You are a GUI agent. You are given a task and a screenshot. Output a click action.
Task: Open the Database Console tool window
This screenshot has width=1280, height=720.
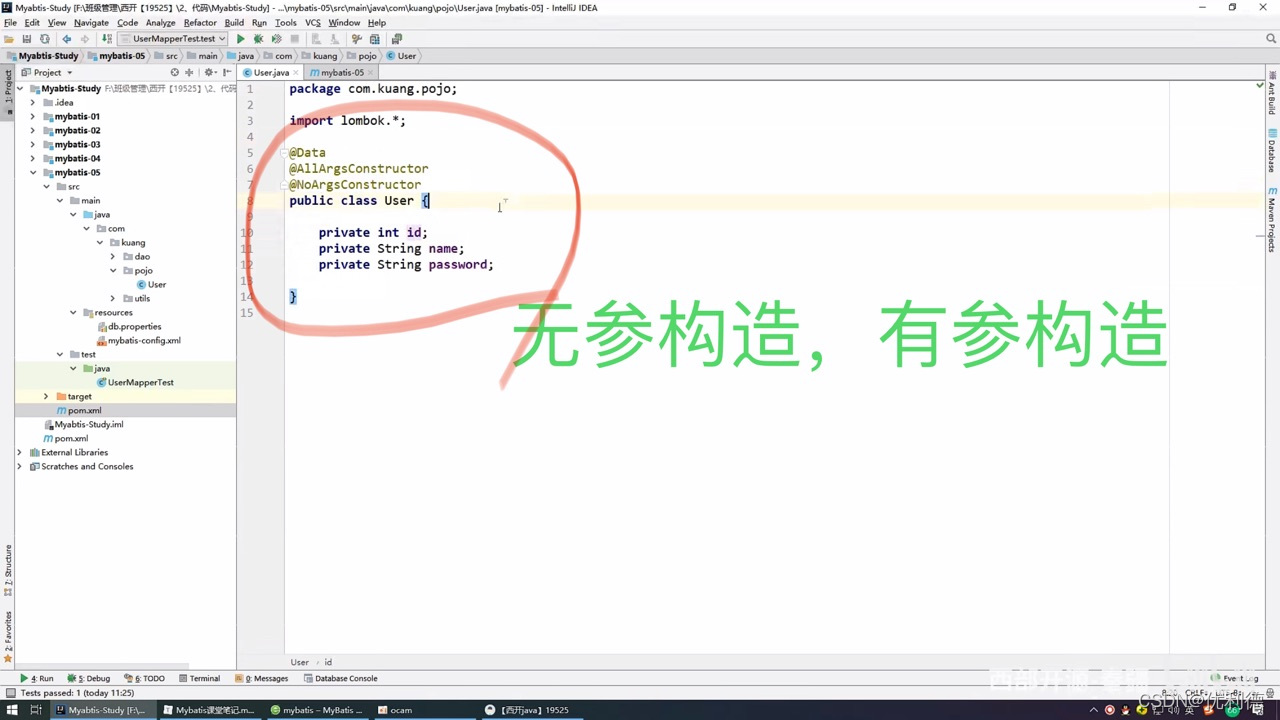click(340, 678)
